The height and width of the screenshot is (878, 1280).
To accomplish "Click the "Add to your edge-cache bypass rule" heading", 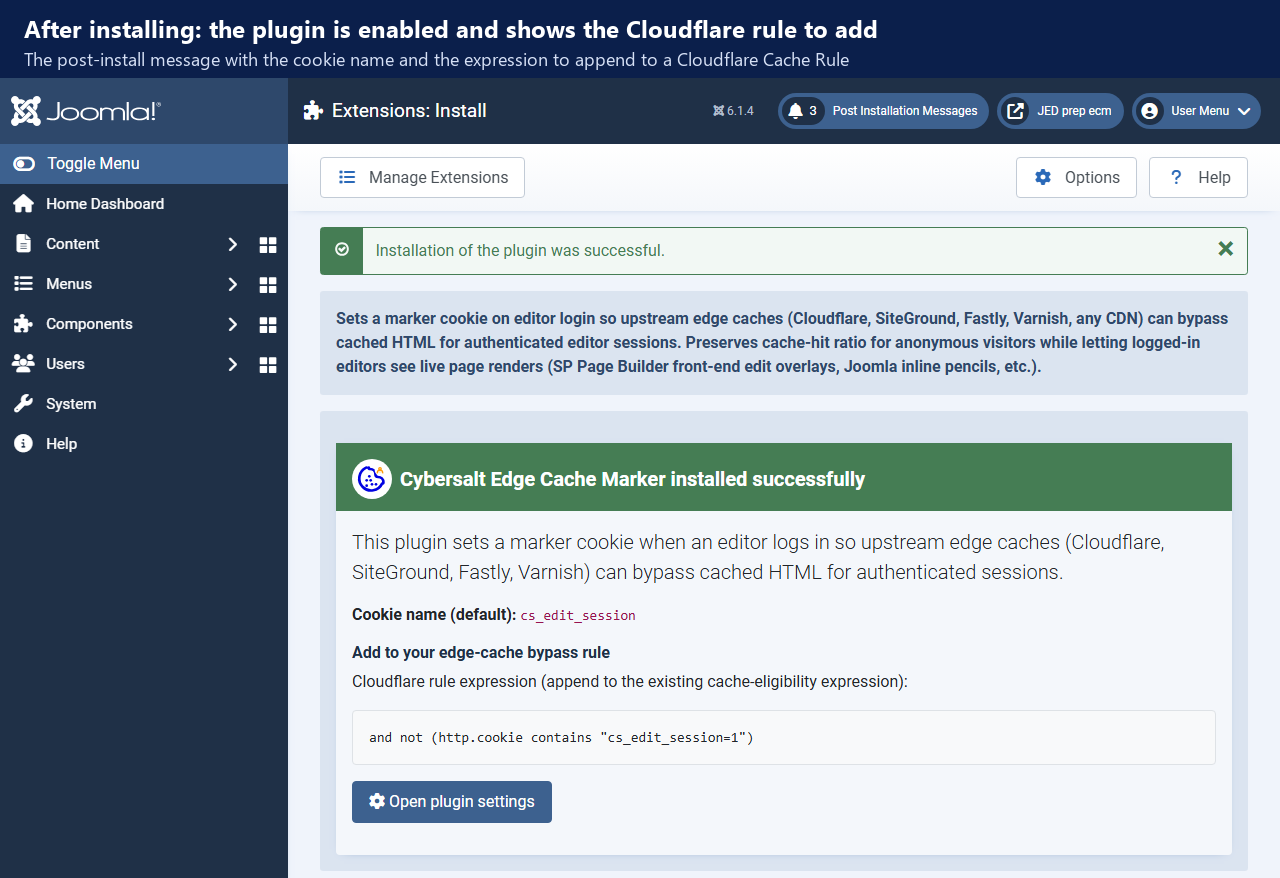I will 481,653.
